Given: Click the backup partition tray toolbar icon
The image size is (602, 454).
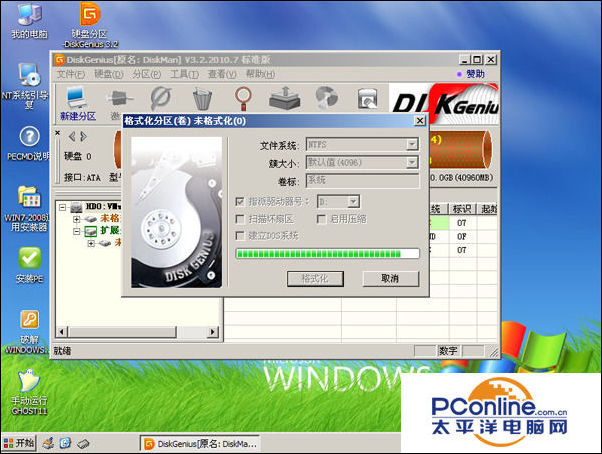Looking at the screenshot, I should click(x=284, y=99).
